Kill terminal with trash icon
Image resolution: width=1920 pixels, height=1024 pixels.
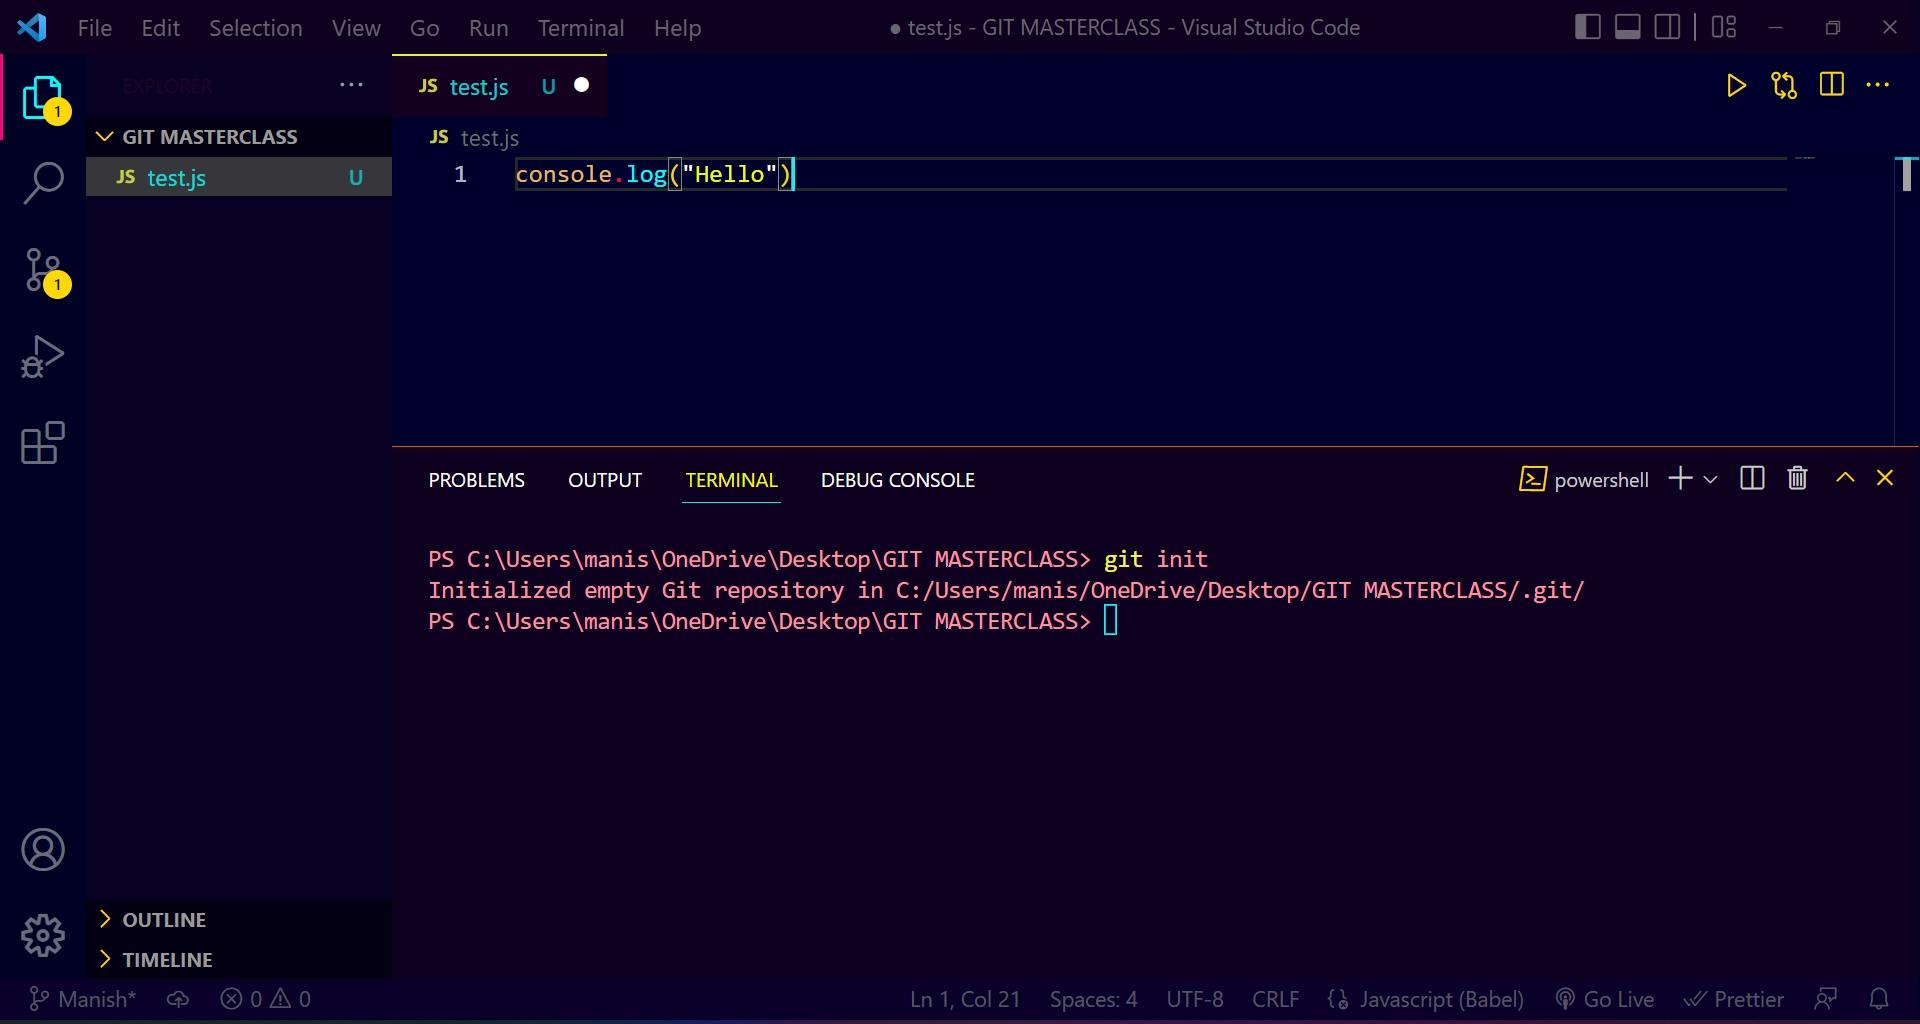click(x=1797, y=479)
